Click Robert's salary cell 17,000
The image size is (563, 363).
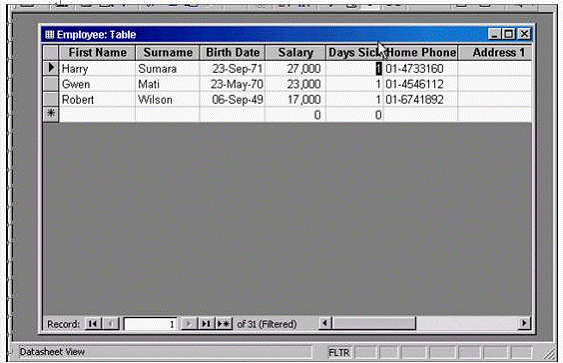[x=296, y=99]
